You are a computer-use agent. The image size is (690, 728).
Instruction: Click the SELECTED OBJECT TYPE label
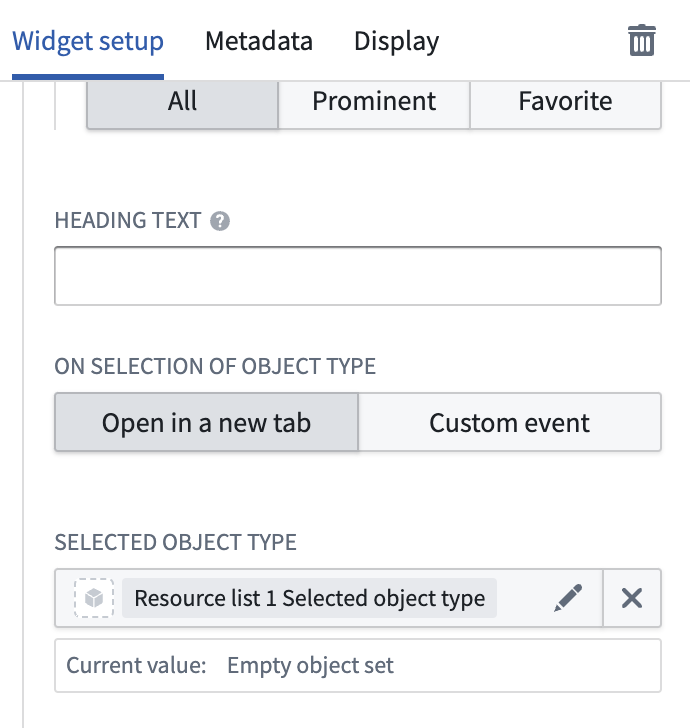point(176,542)
